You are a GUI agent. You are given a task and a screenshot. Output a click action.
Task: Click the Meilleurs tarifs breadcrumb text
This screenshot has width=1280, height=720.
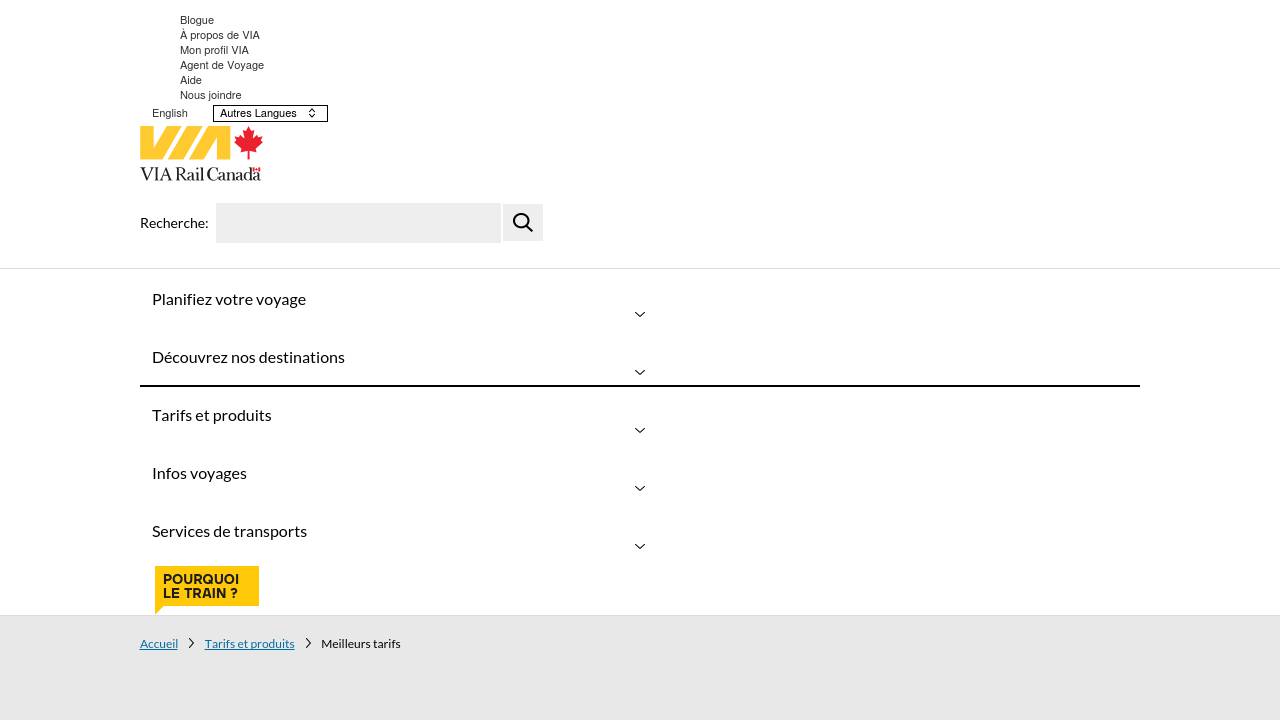[361, 644]
